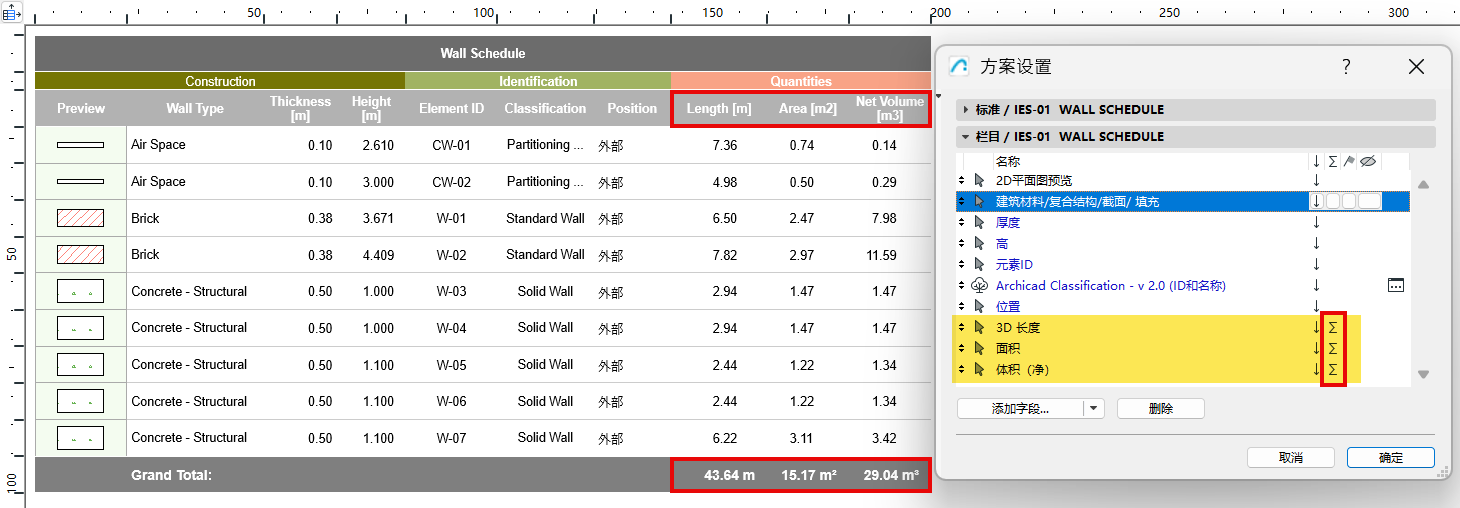1460x508 pixels.
Task: Click the sort arrow for 元素ID field
Action: pyautogui.click(x=1316, y=265)
